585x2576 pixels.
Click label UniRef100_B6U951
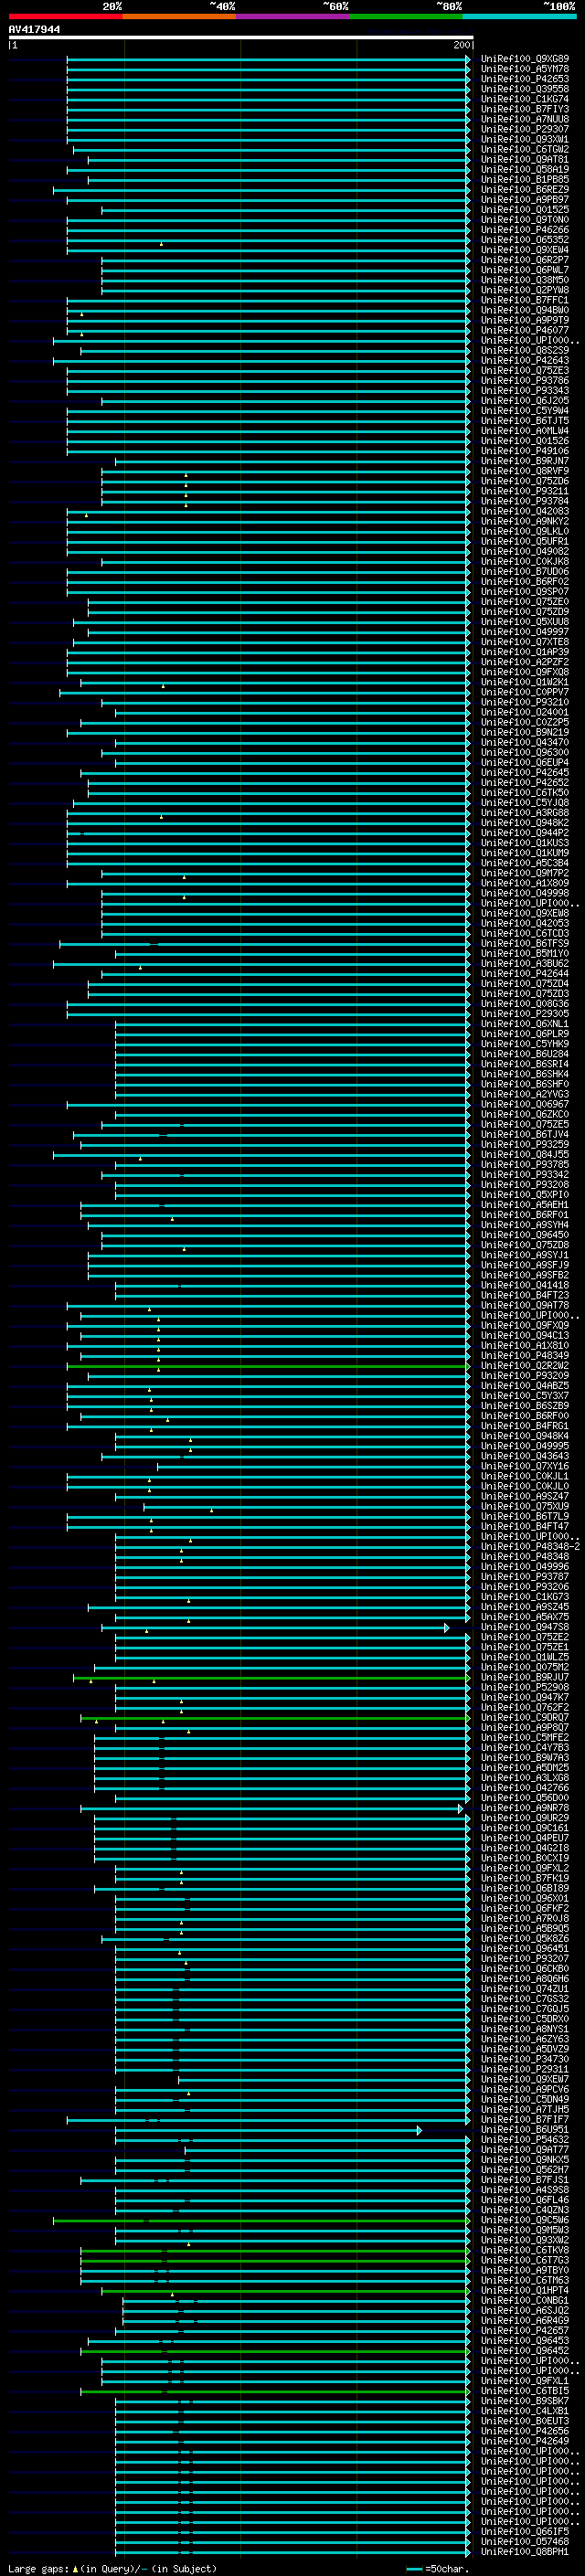point(525,2130)
